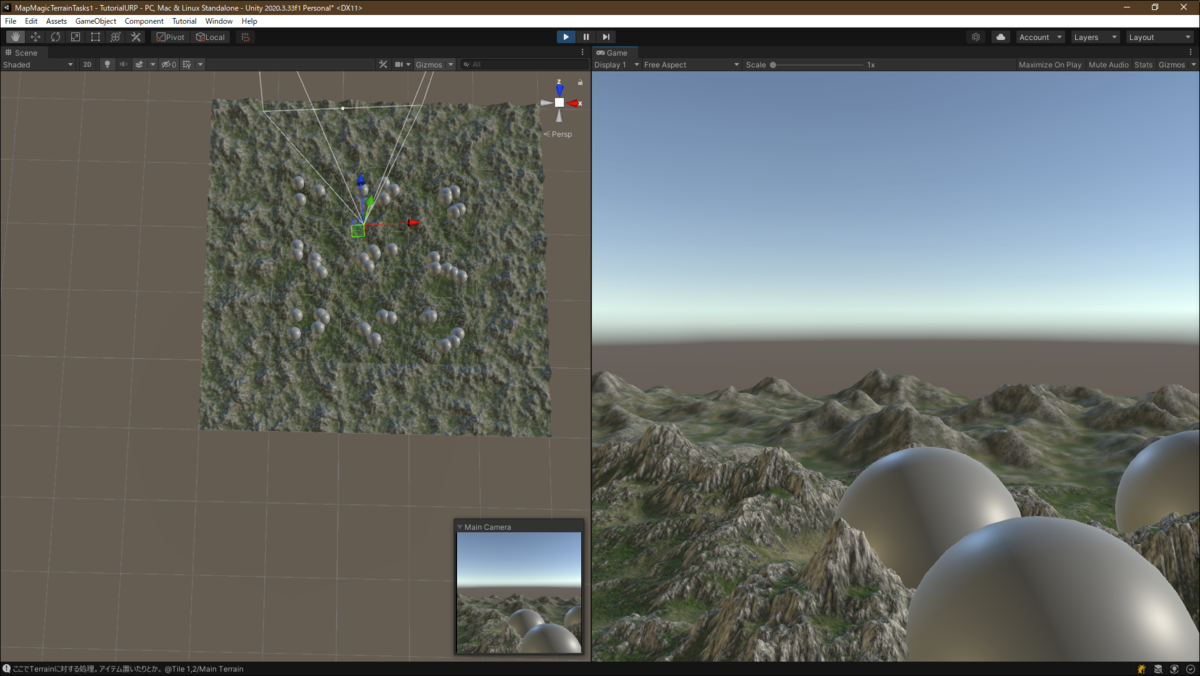Open the File menu
The image size is (1200, 676).
pos(10,21)
